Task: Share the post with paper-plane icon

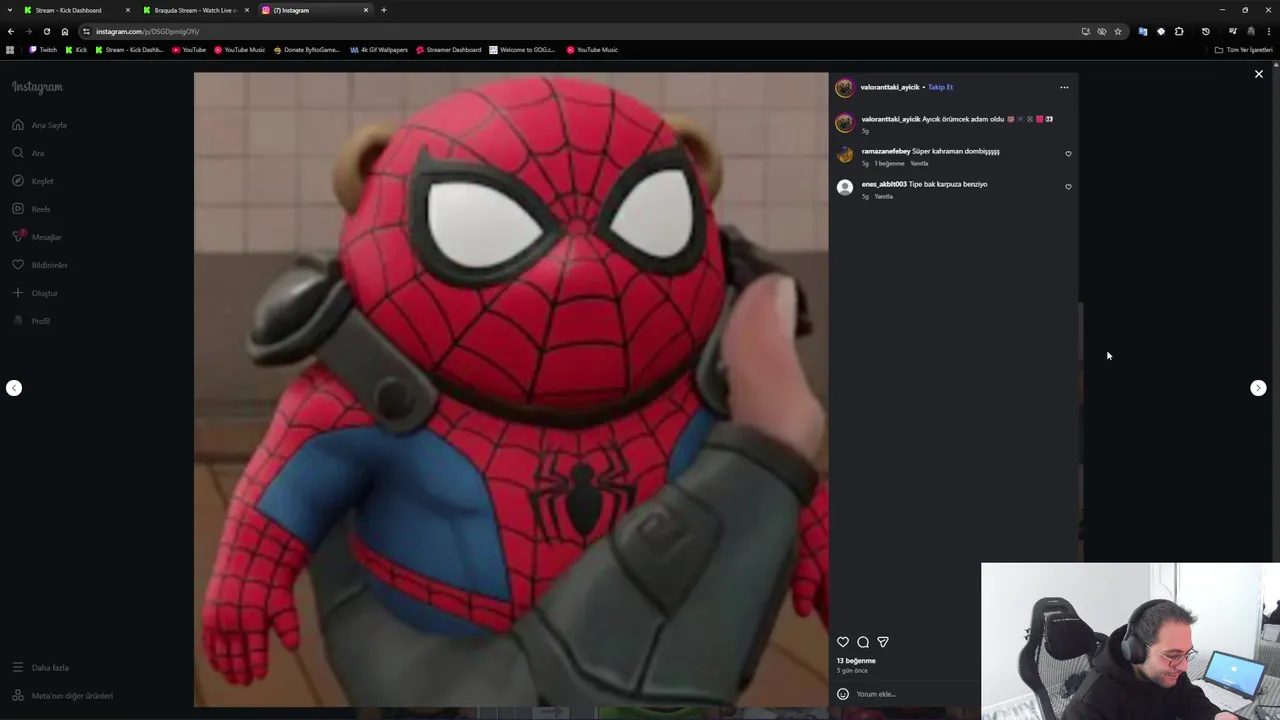Action: (883, 642)
